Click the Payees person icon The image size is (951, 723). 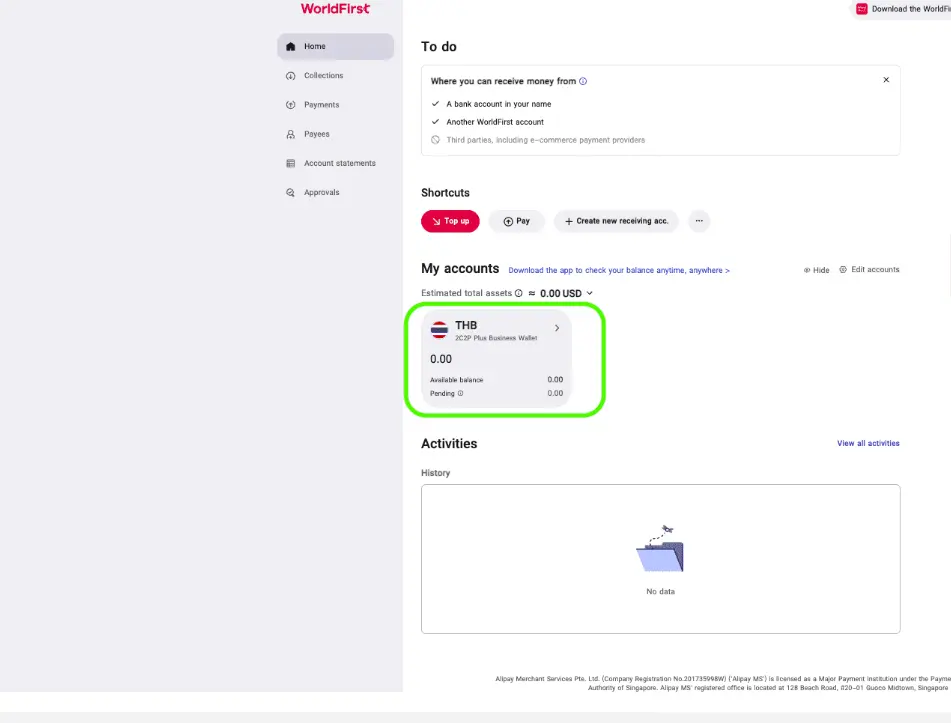[x=291, y=134]
